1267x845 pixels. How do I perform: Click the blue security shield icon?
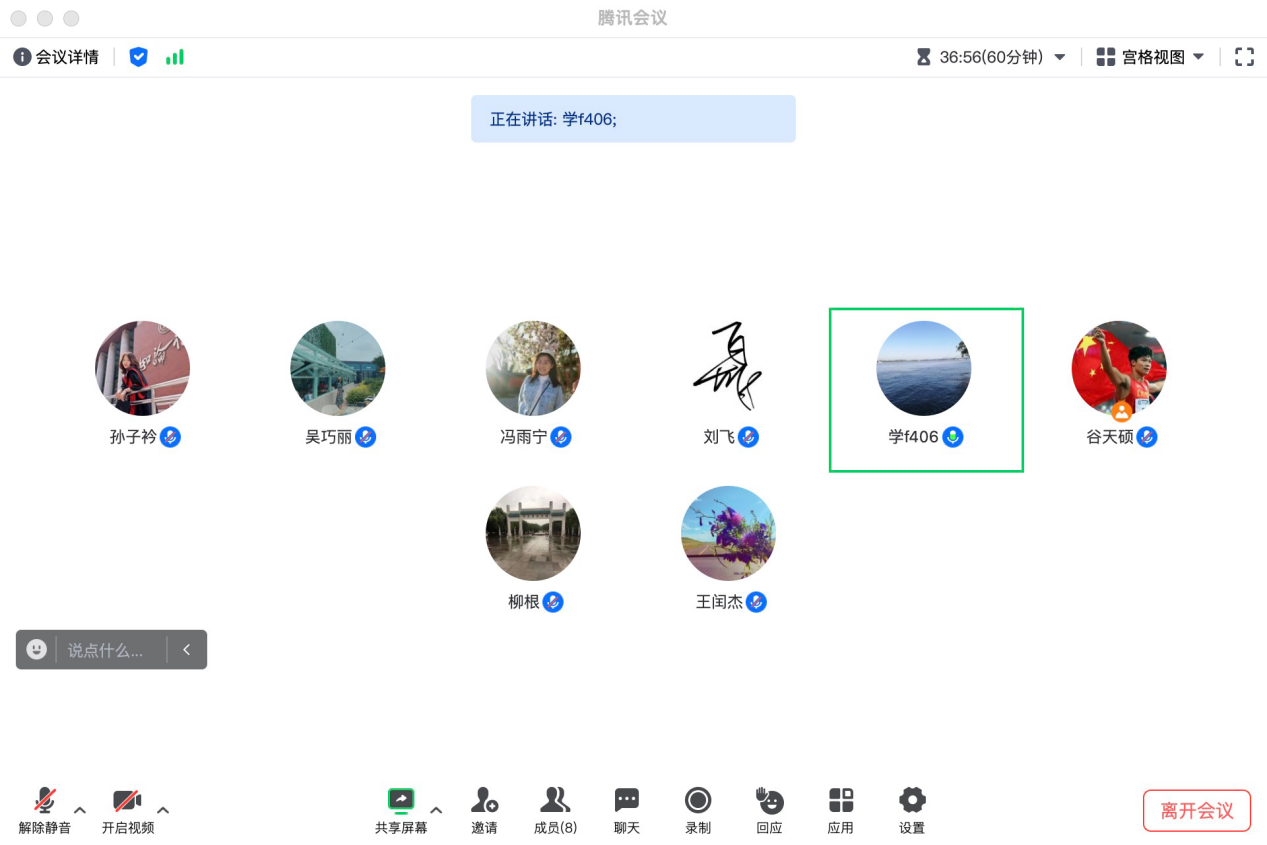(x=139, y=57)
